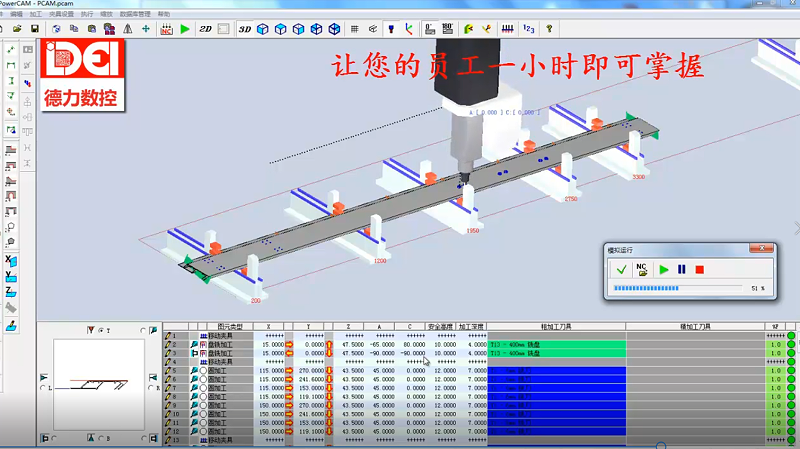This screenshot has width=800, height=449.
Task: Select the L view radio button
Action: click(43, 388)
